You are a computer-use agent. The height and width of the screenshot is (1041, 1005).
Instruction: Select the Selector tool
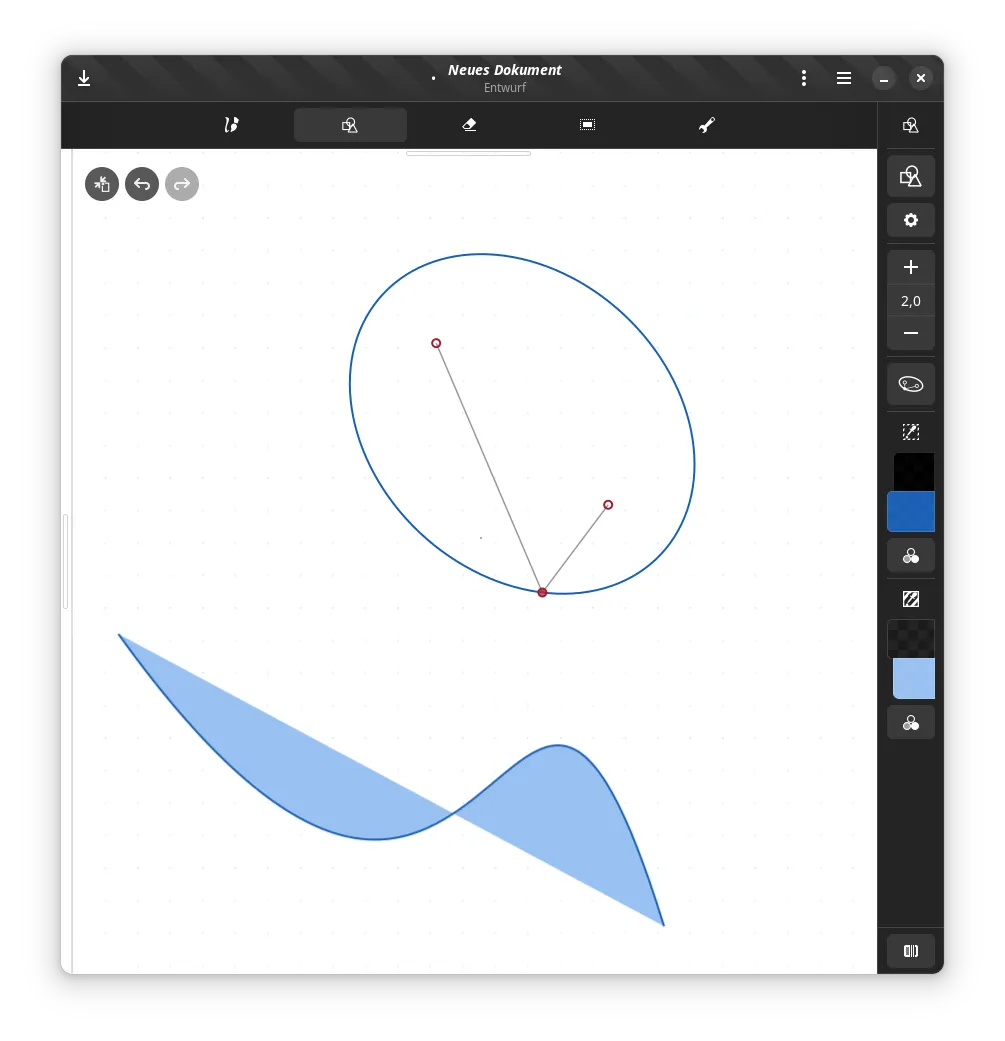[587, 125]
